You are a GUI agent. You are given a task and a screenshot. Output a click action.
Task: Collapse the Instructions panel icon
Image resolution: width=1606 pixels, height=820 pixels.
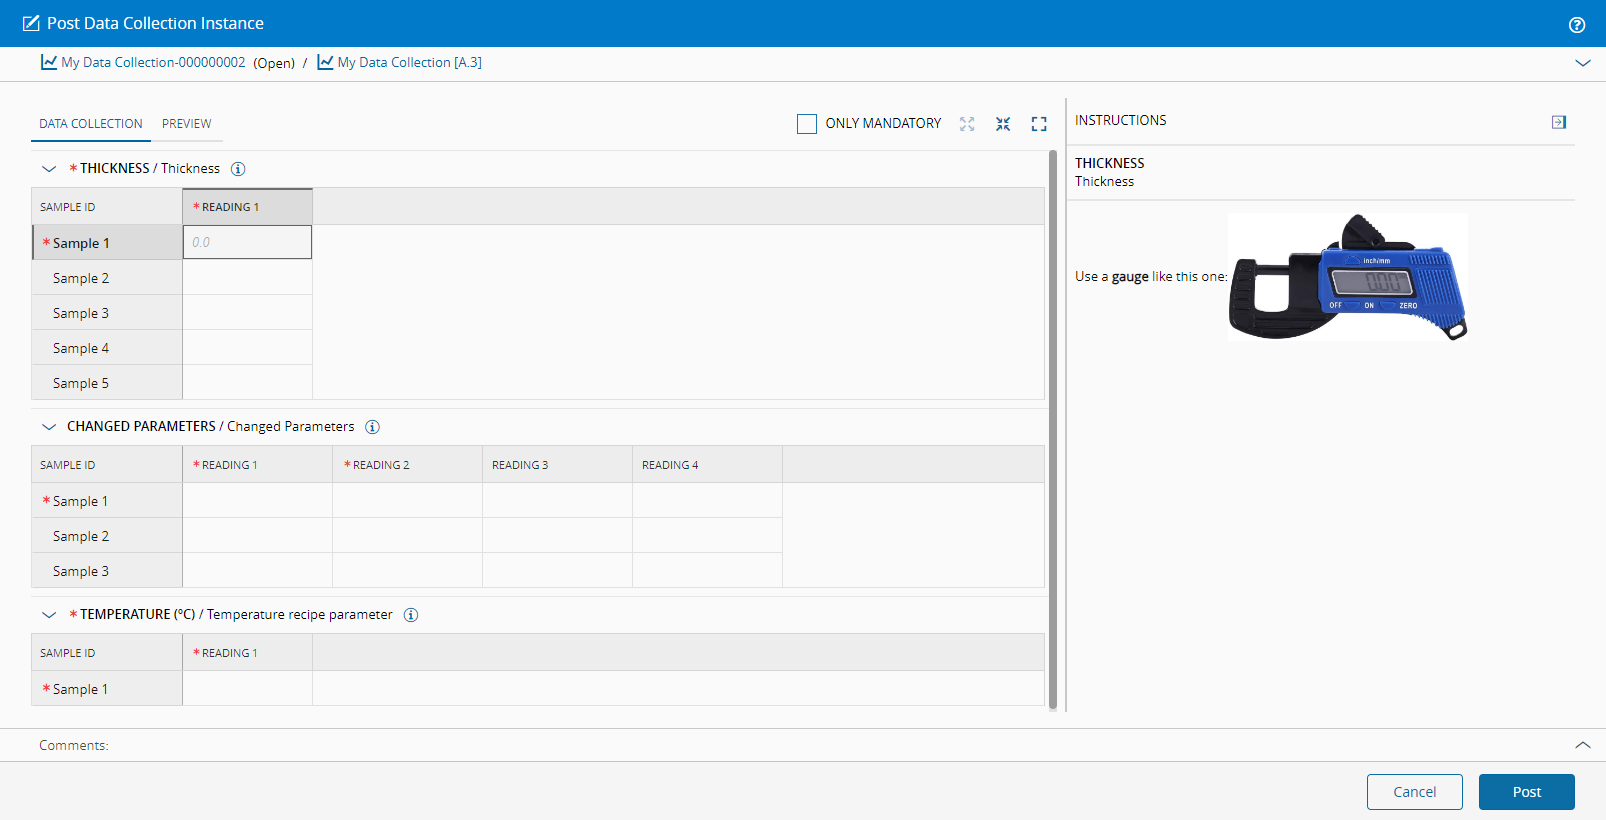[x=1558, y=122]
